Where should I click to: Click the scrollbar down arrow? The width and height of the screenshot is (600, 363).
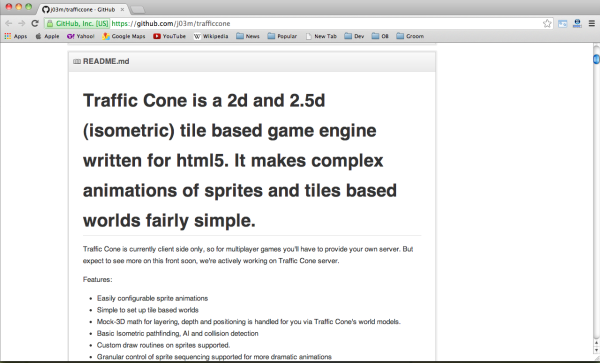[x=596, y=350]
